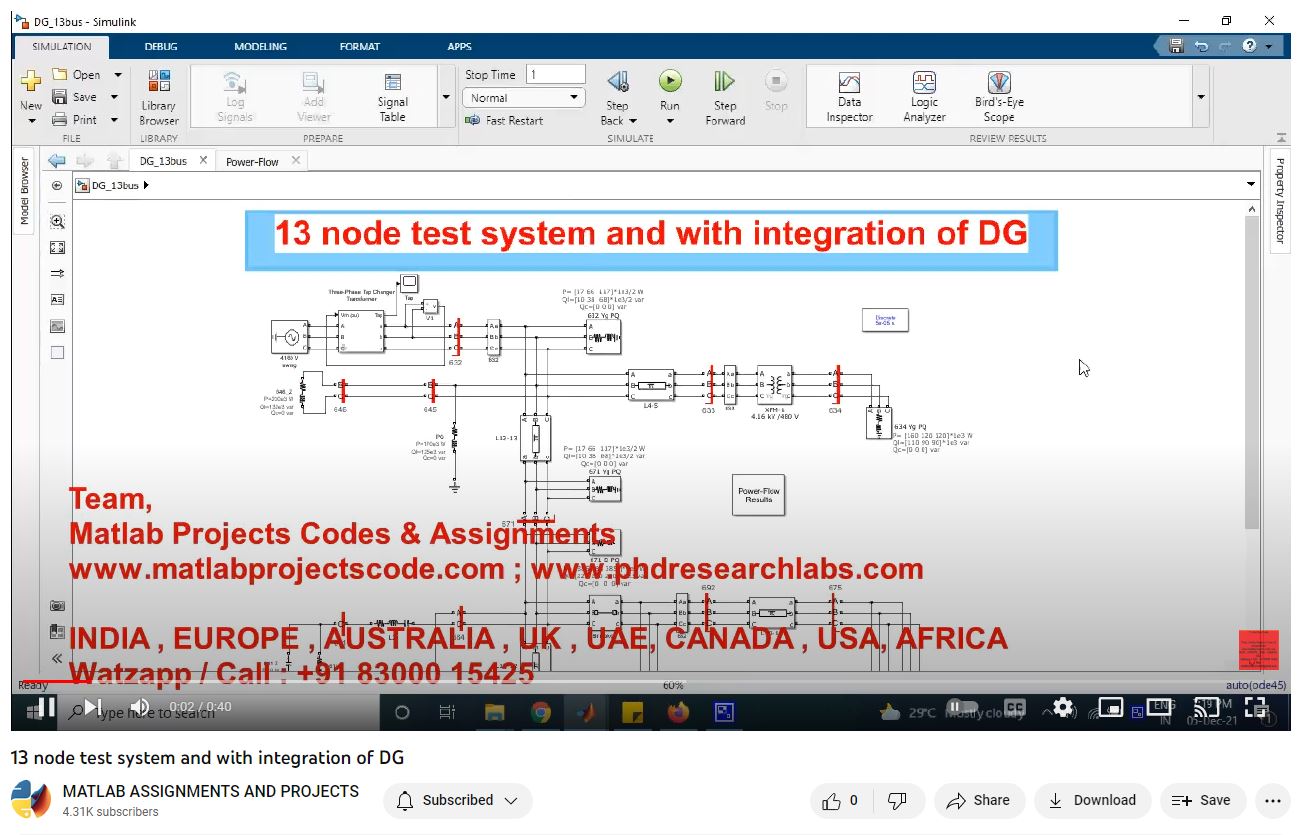This screenshot has height=835, width=1300.
Task: Enable Fast Restart
Action: pos(504,120)
